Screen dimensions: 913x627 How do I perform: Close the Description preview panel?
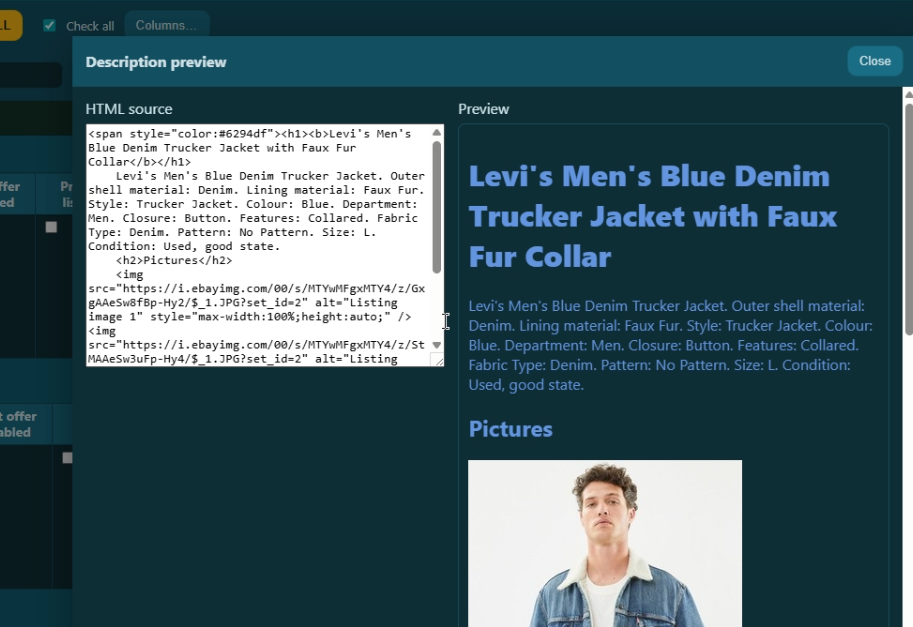pos(875,61)
